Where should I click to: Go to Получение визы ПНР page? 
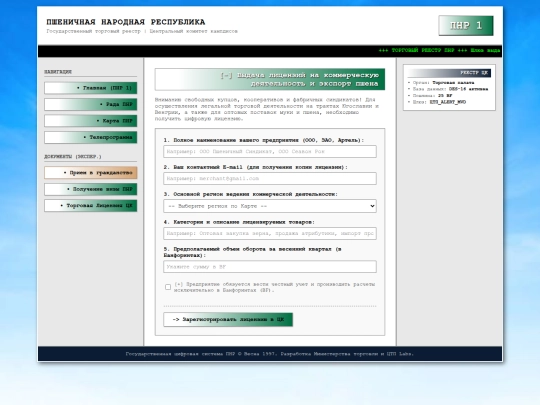(x=91, y=189)
